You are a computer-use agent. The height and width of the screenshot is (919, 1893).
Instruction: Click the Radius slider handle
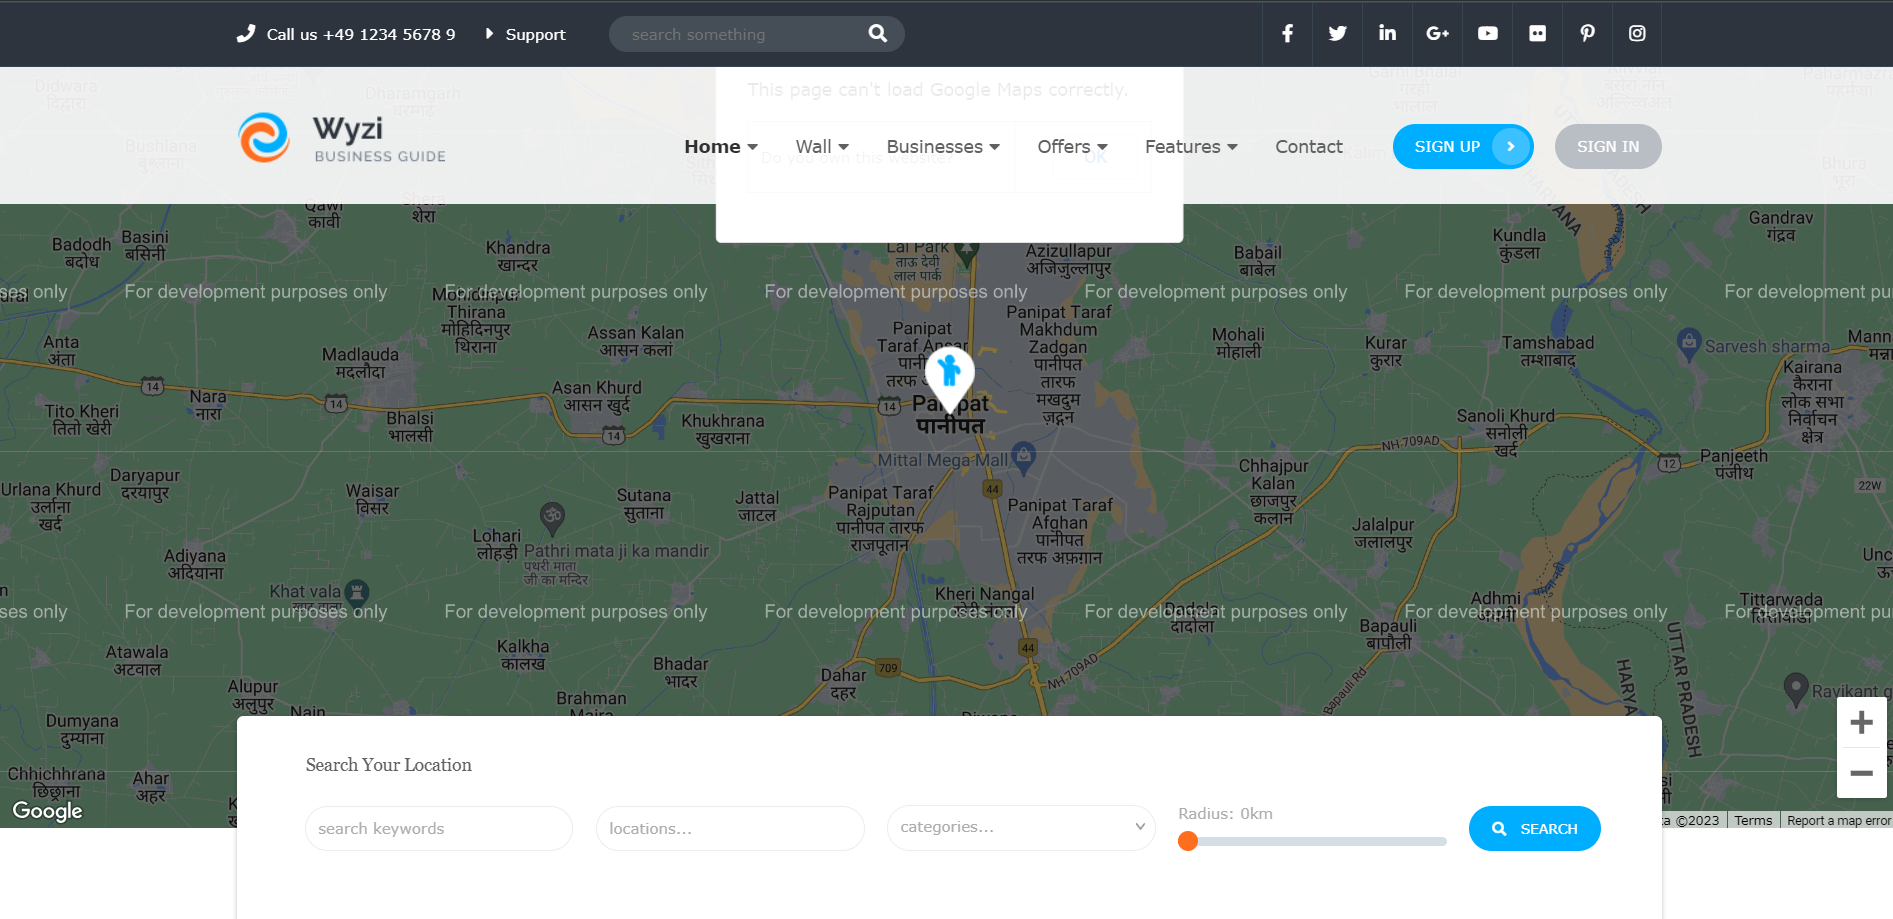1188,841
